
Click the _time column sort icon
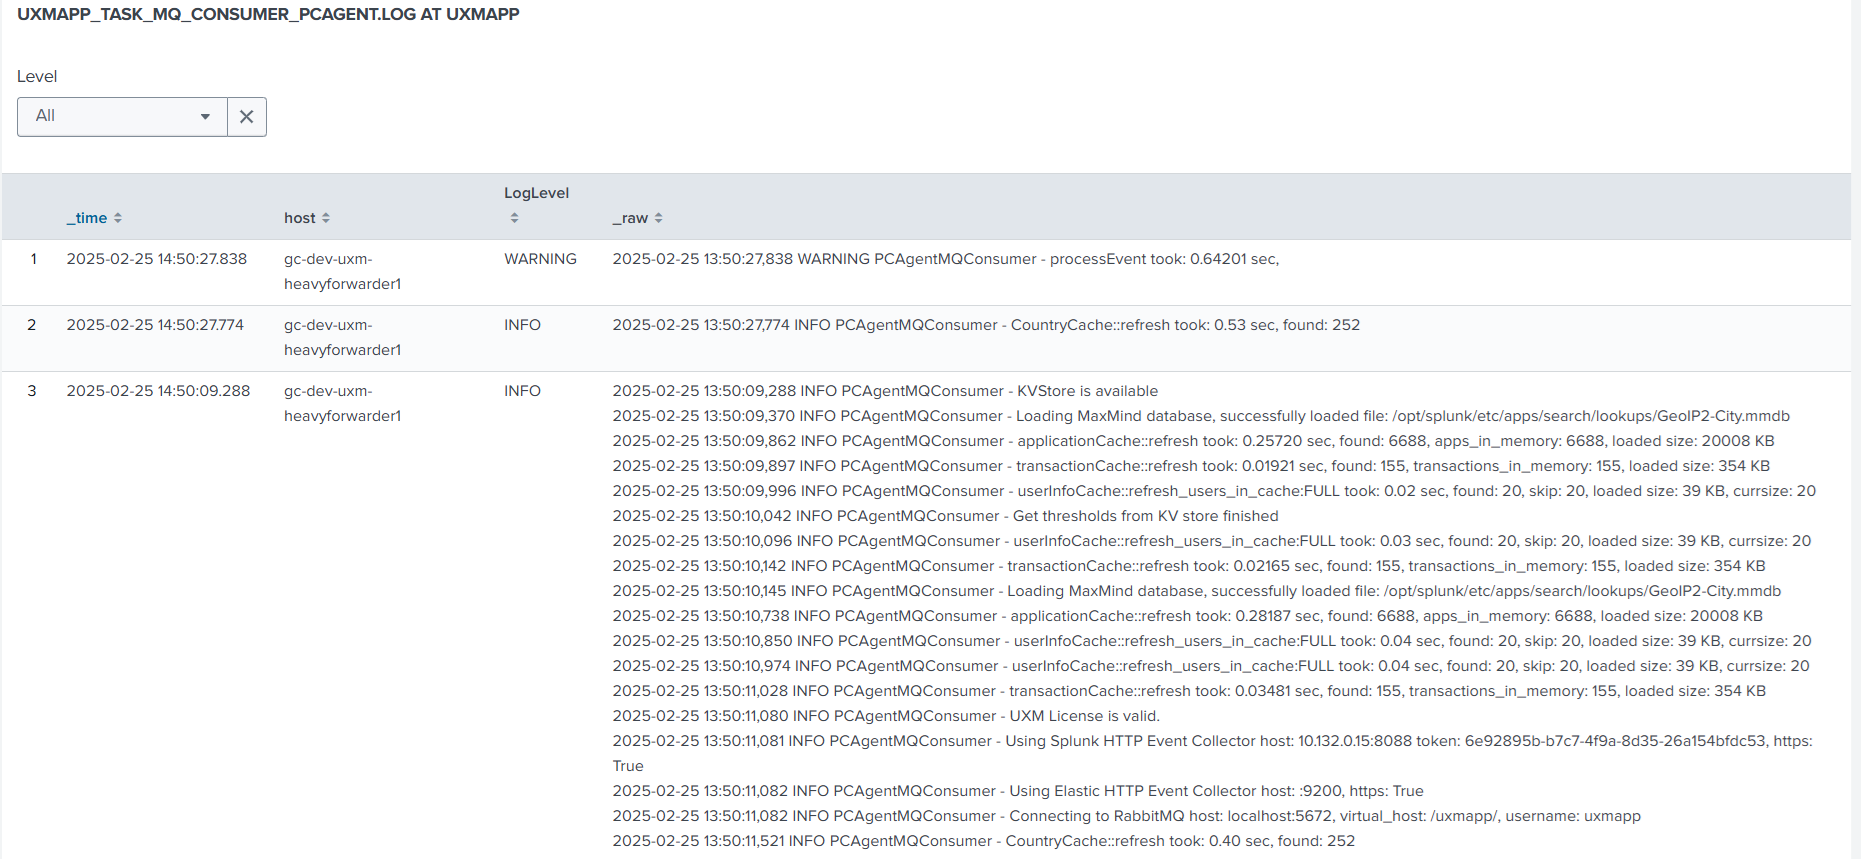pyautogui.click(x=118, y=218)
